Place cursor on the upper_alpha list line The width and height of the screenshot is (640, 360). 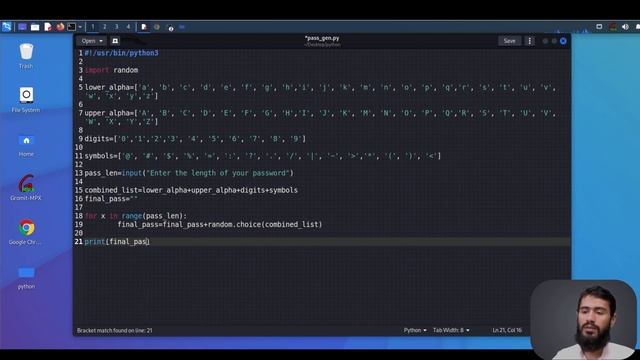(x=320, y=117)
